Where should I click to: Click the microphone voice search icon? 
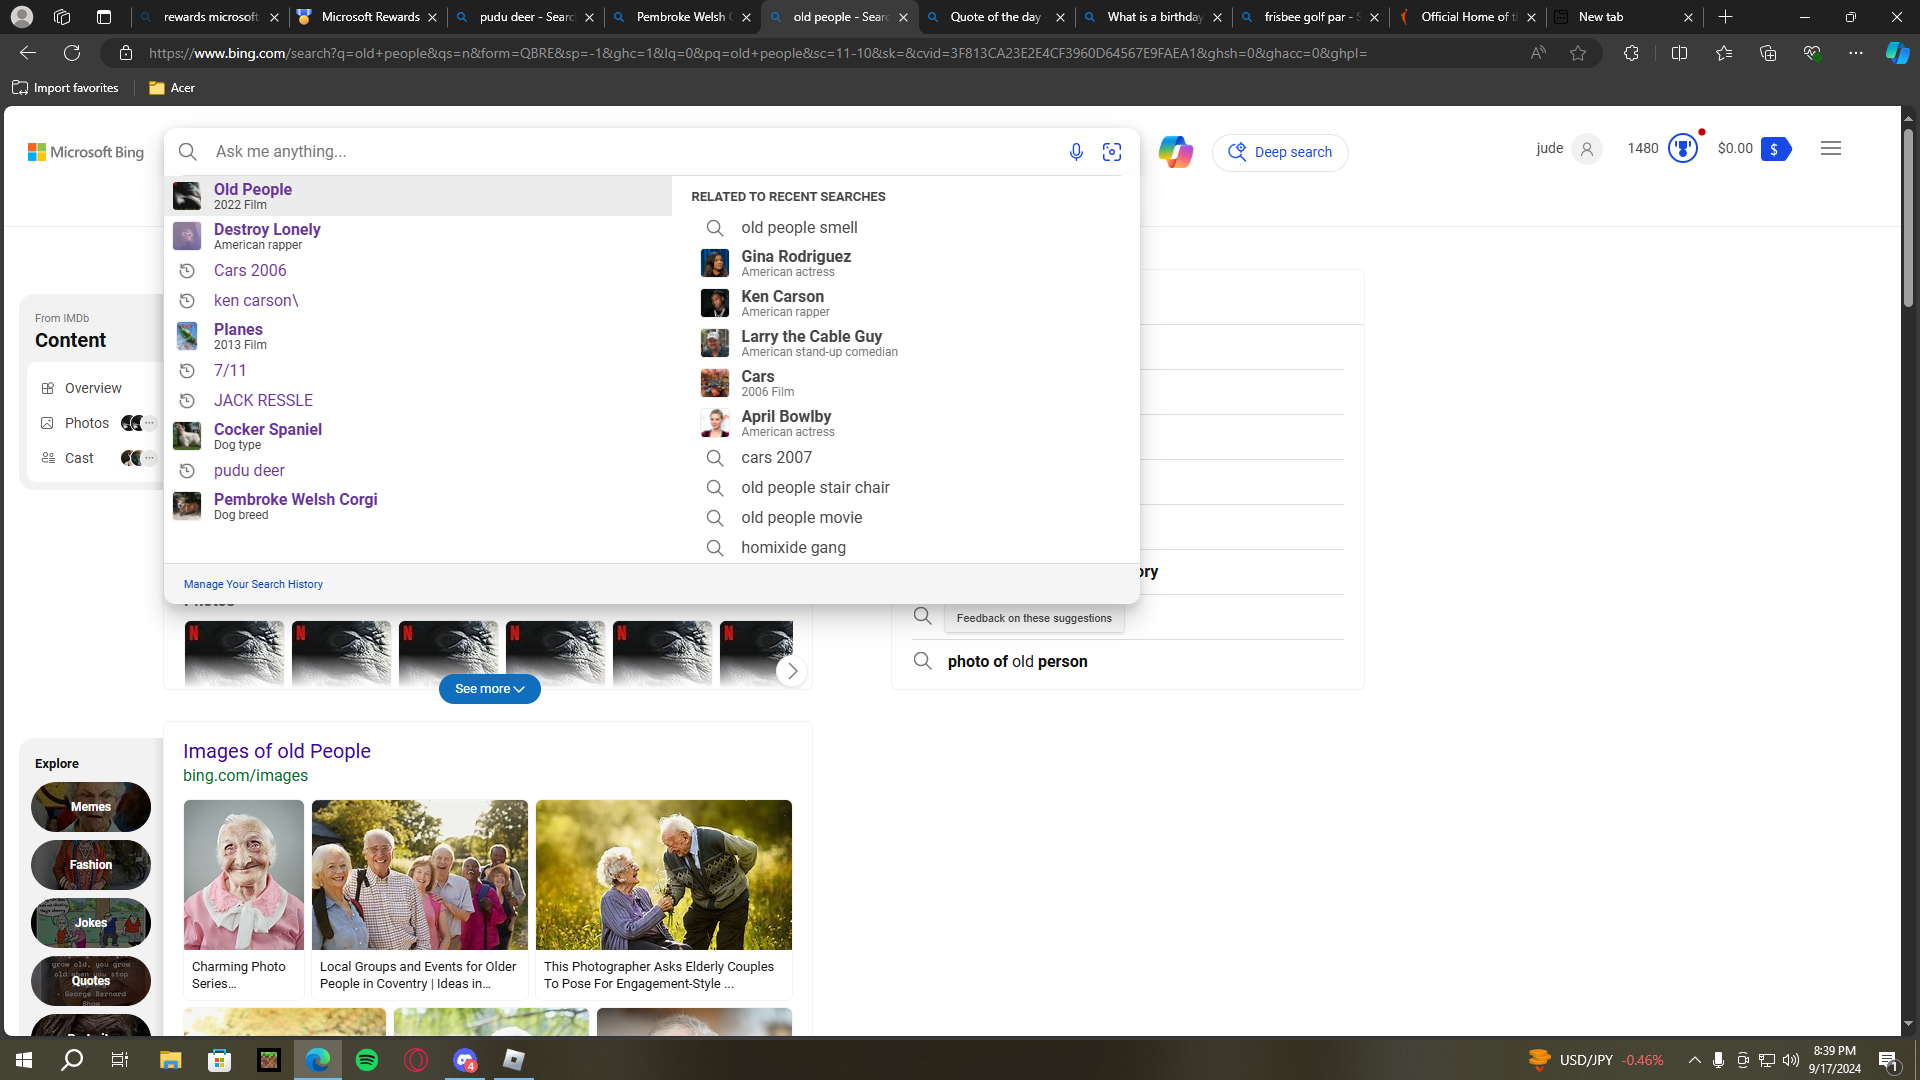[x=1076, y=152]
